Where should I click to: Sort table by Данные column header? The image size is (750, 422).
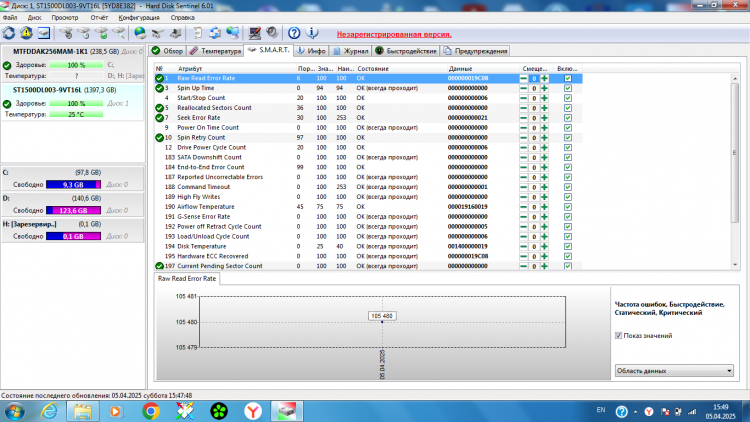460,69
